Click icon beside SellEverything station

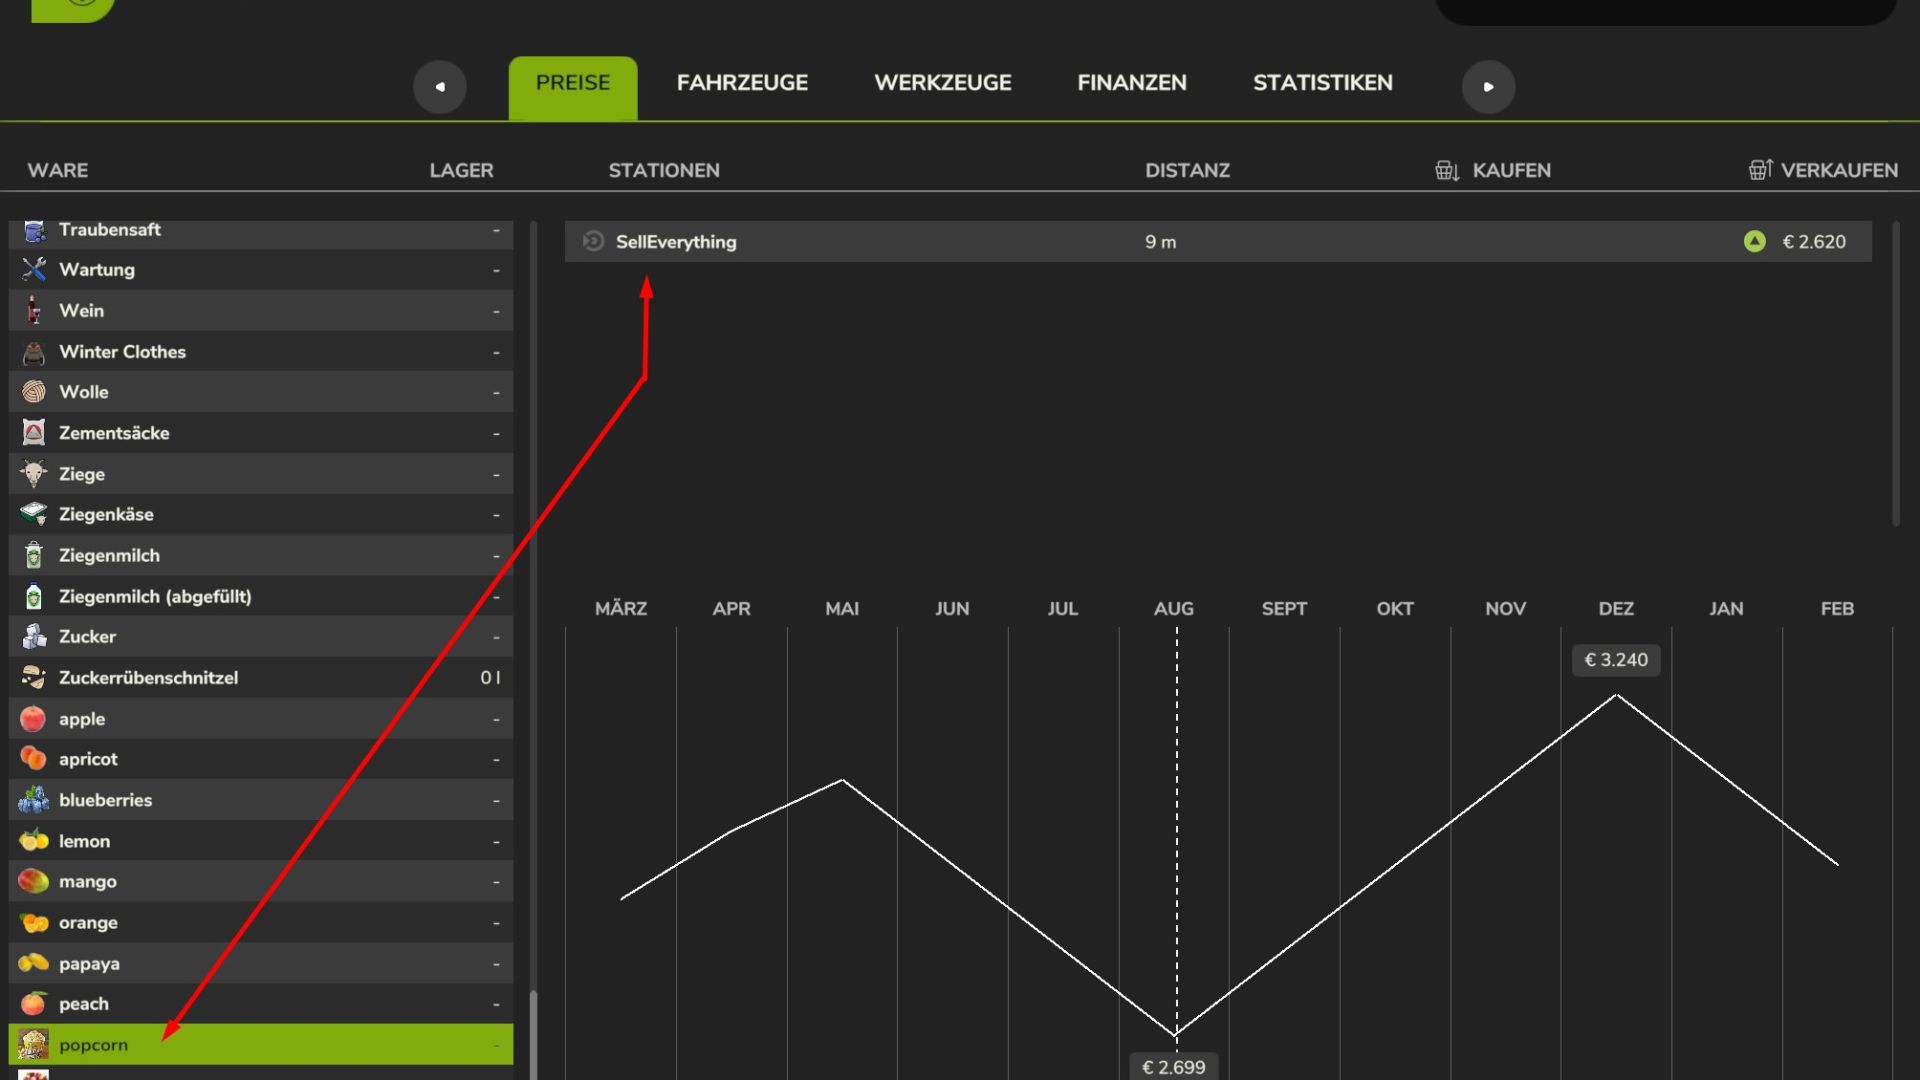pos(593,242)
